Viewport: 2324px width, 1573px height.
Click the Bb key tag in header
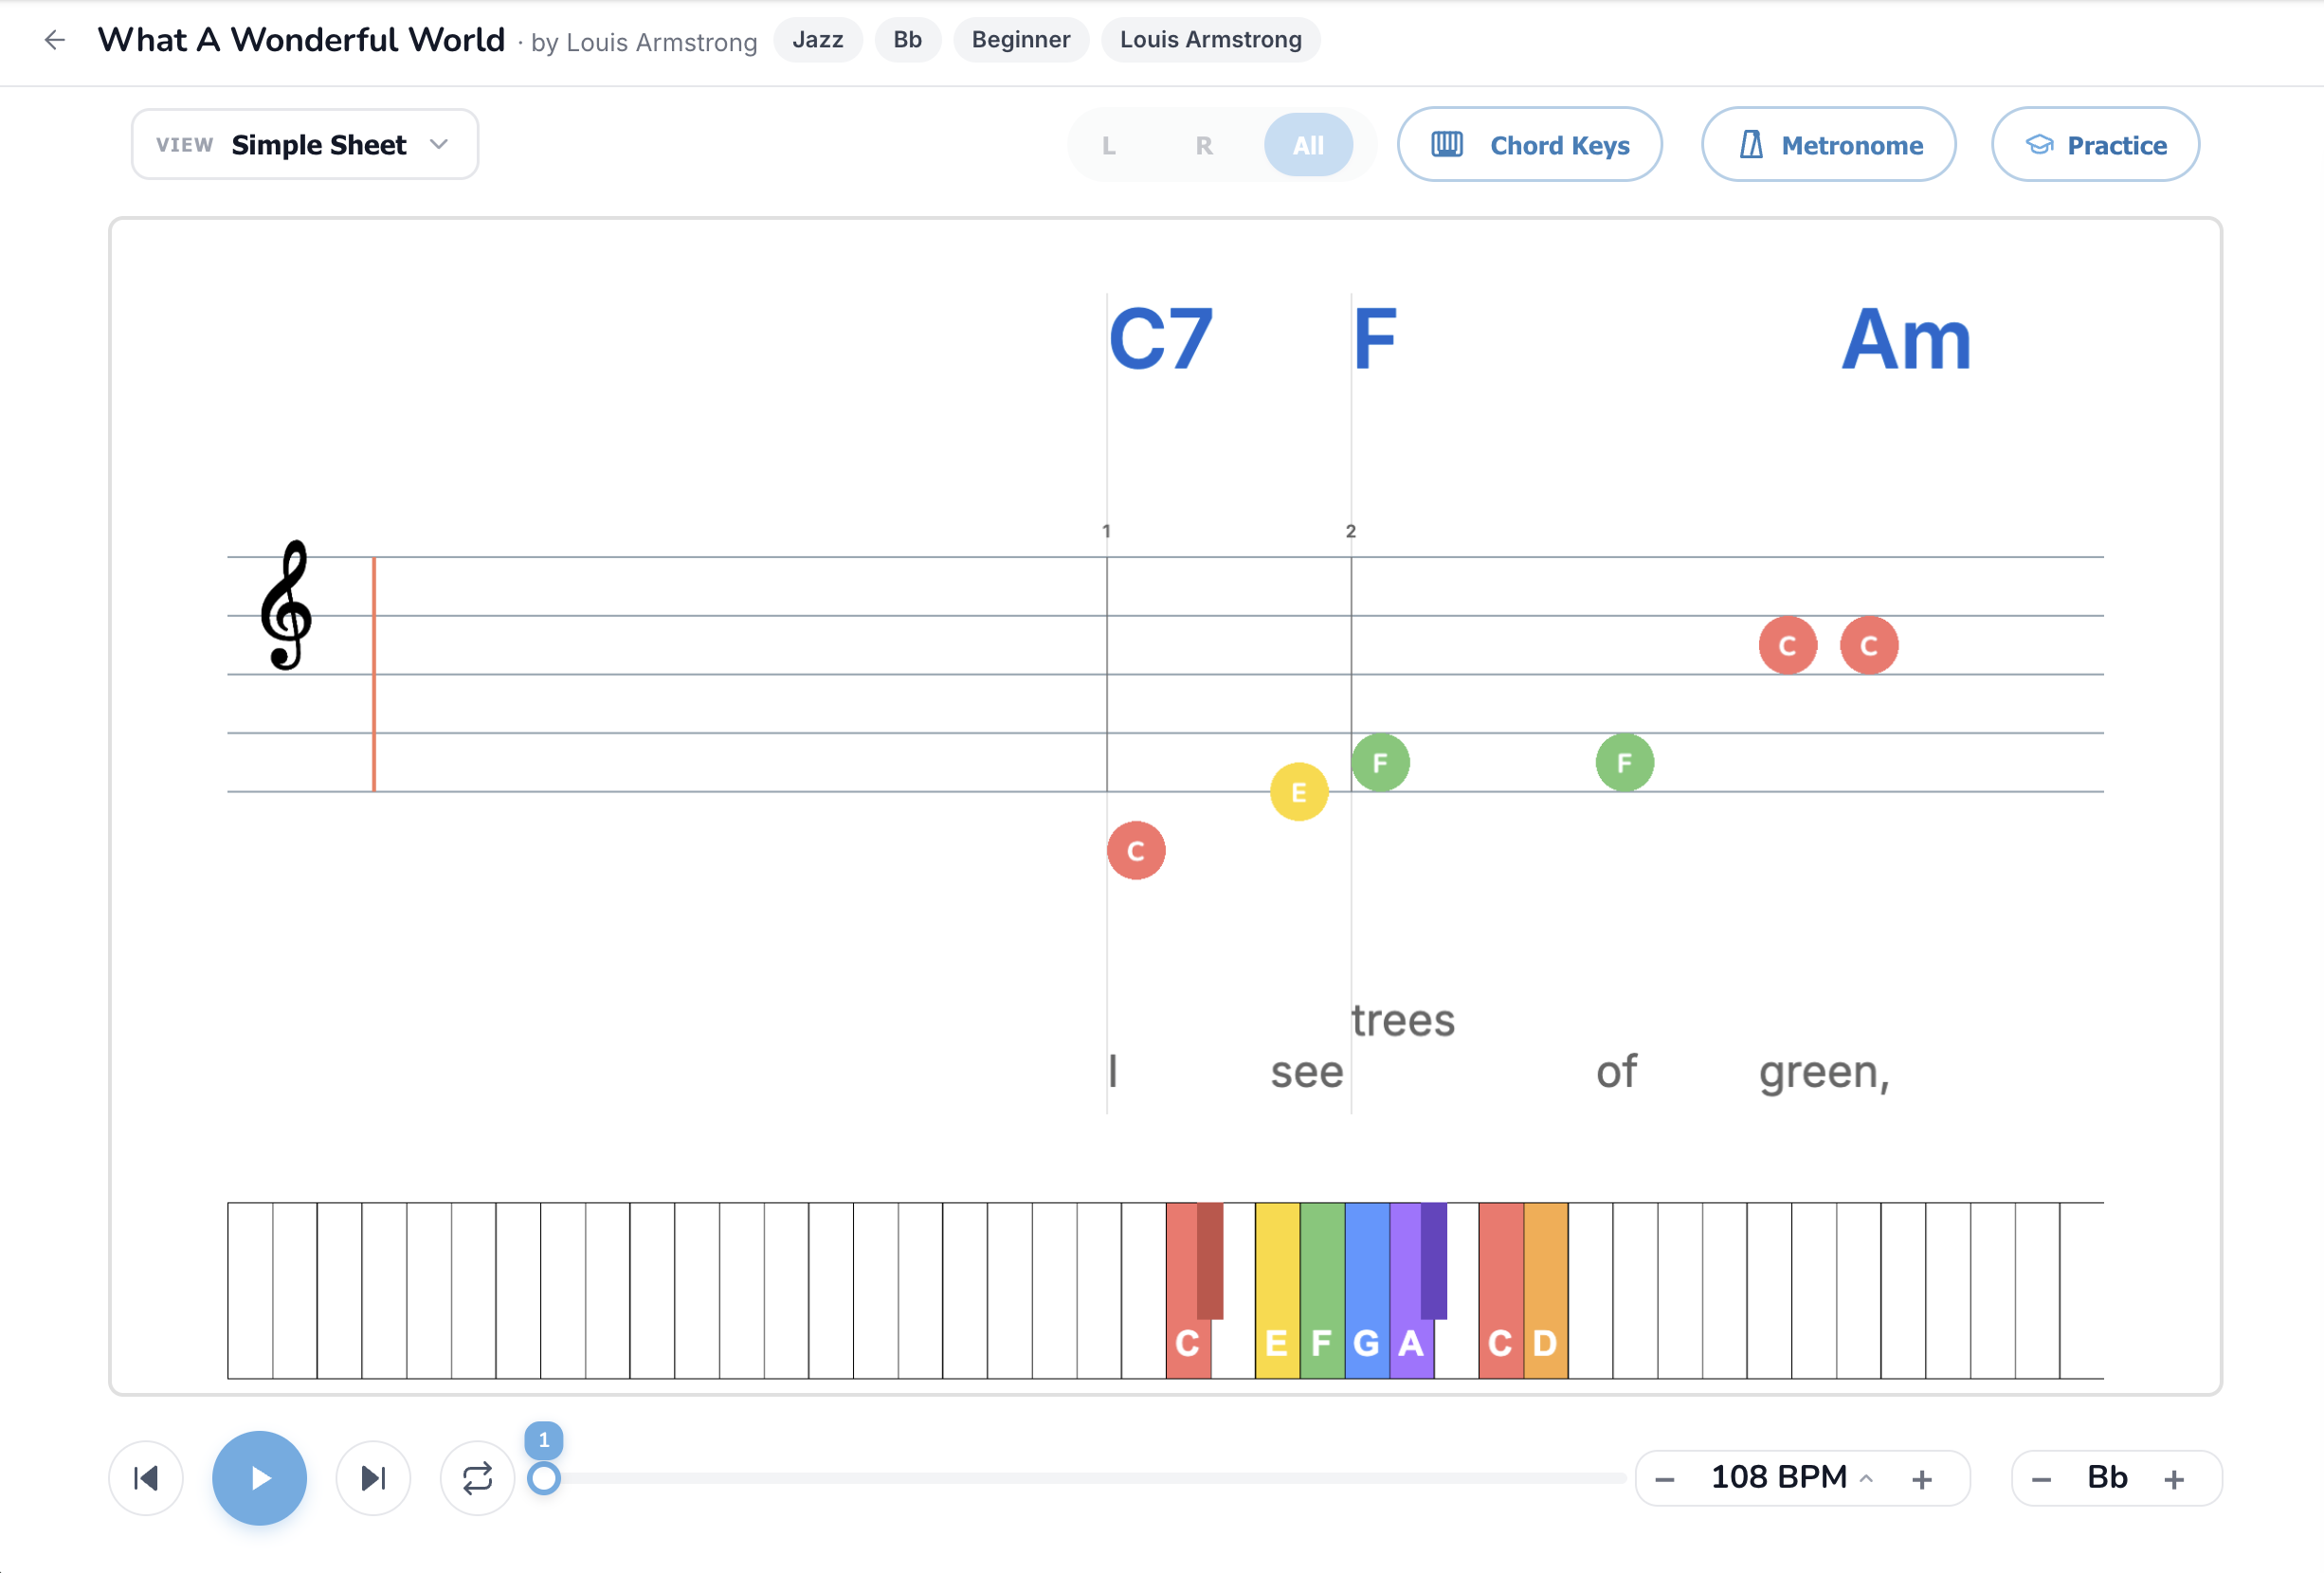click(908, 40)
